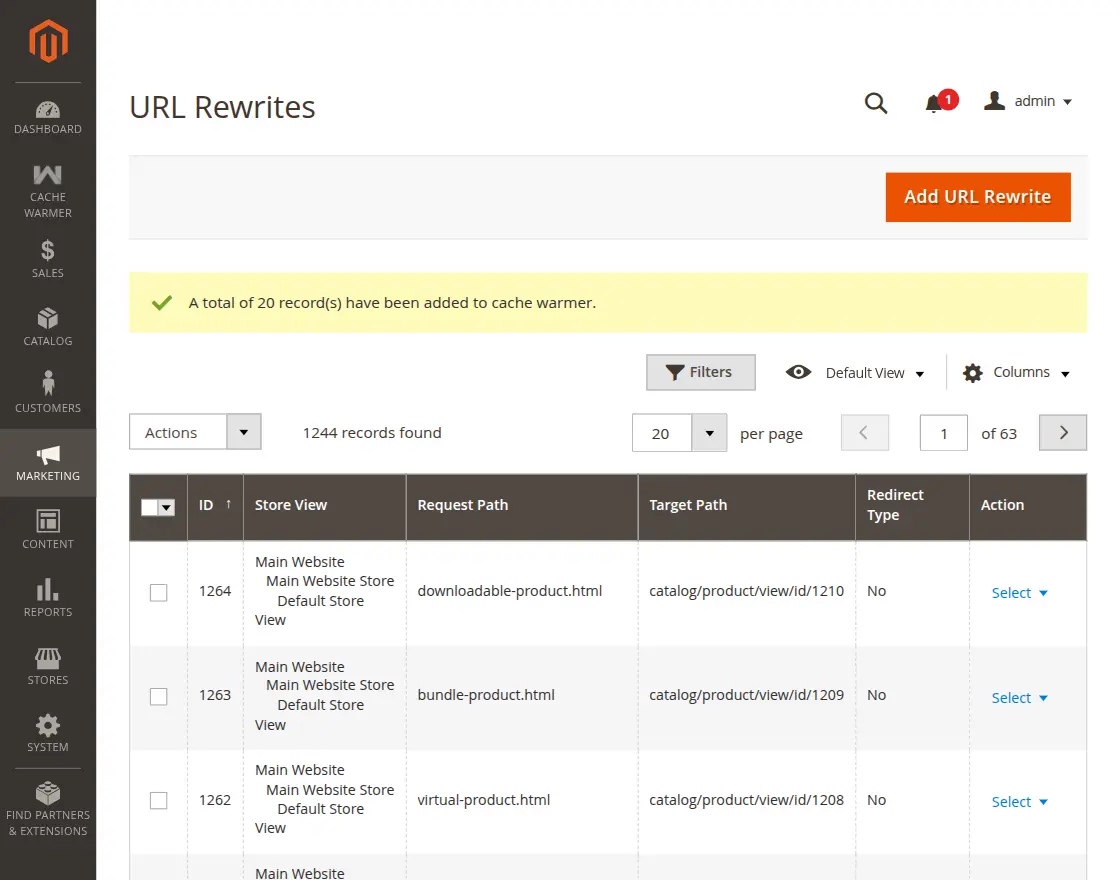Check the checkbox for bundle-product.html row

click(x=158, y=696)
